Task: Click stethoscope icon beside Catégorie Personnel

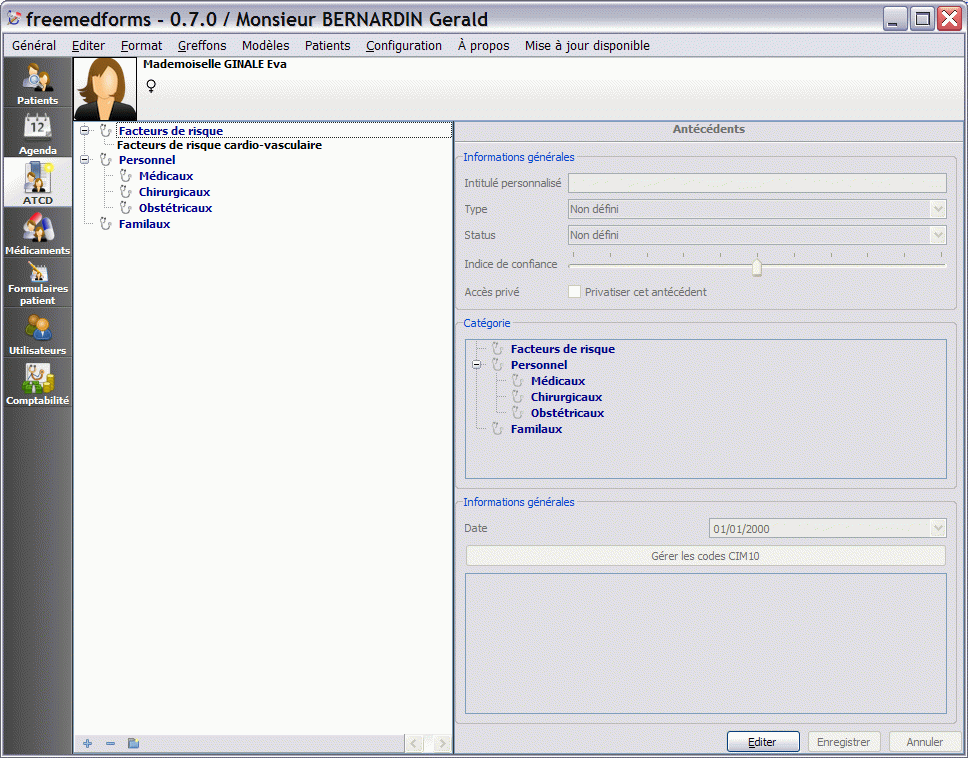Action: 498,365
